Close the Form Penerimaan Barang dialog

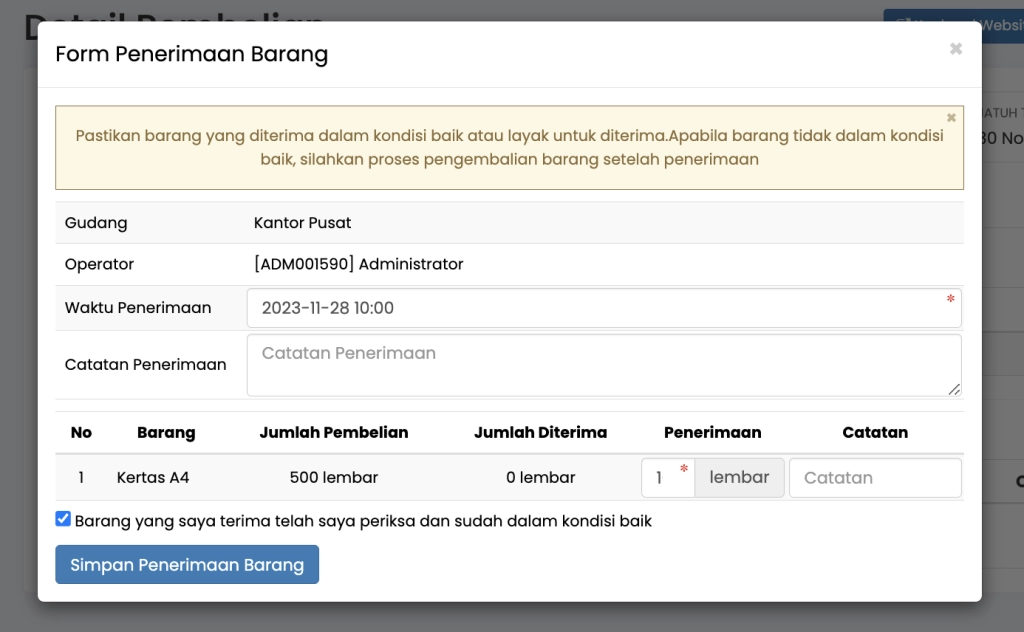(955, 48)
